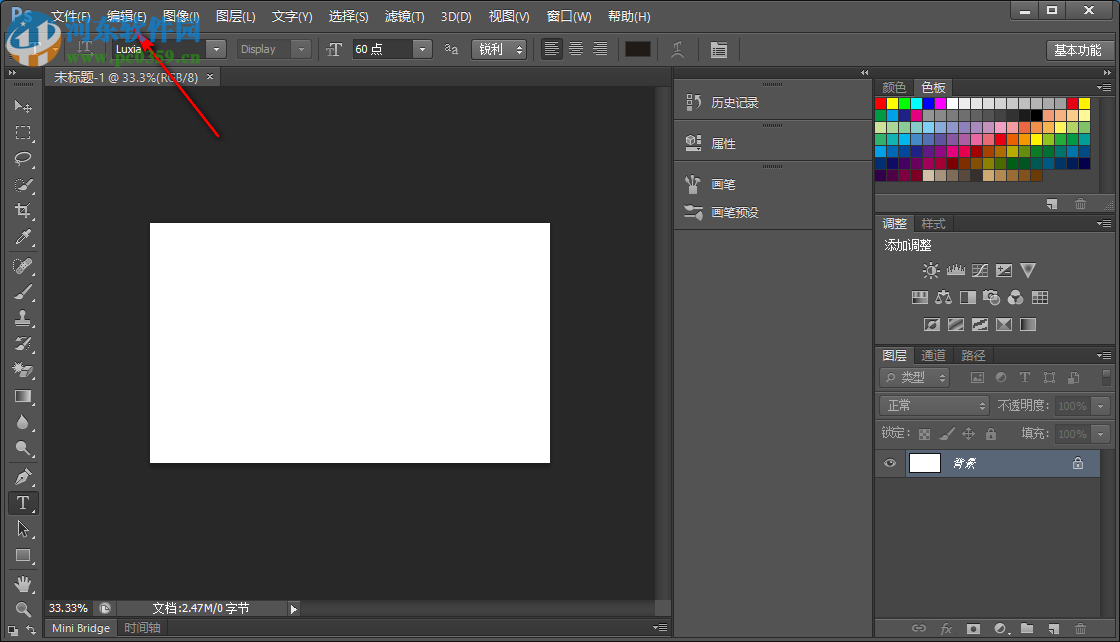This screenshot has width=1120, height=642.
Task: Add a Brightness/Contrast adjustment
Action: point(931,270)
